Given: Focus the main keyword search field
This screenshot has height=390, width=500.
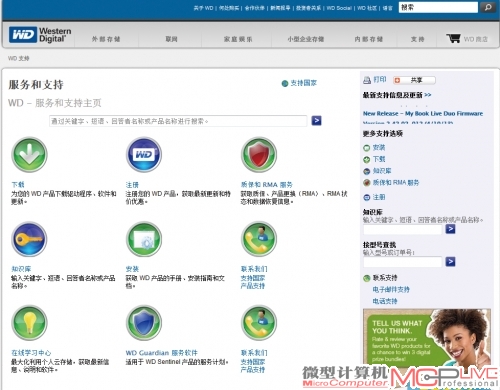Looking at the screenshot, I should click(x=178, y=121).
